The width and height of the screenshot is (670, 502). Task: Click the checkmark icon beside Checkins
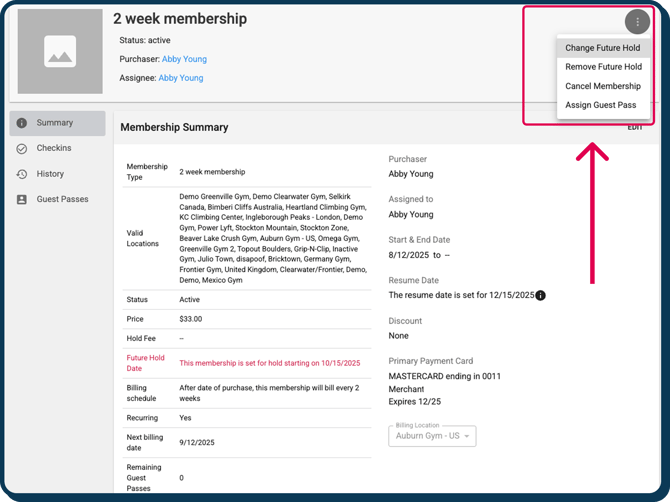(22, 149)
